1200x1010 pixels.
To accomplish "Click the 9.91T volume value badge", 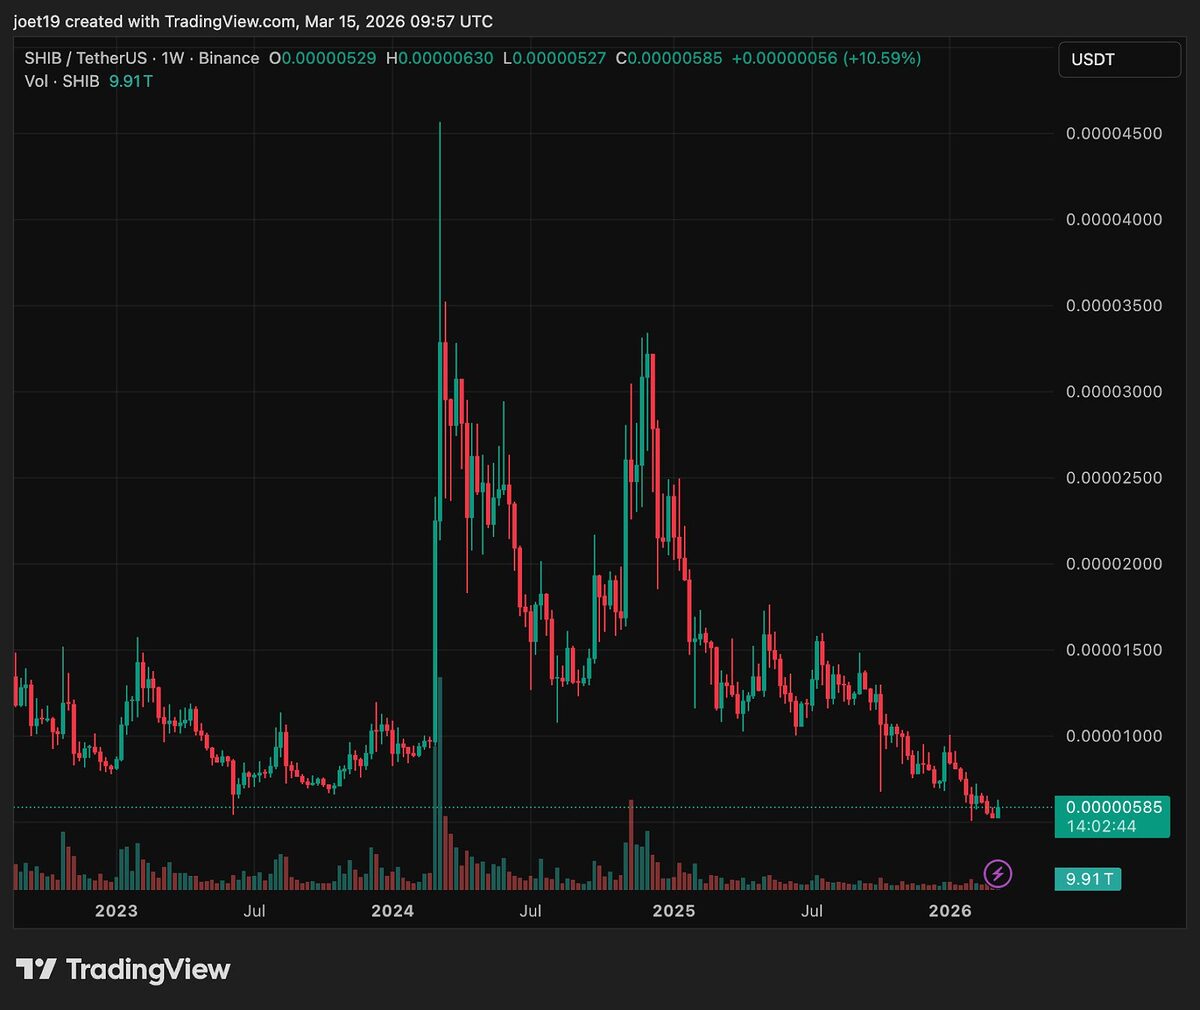I will click(1087, 879).
